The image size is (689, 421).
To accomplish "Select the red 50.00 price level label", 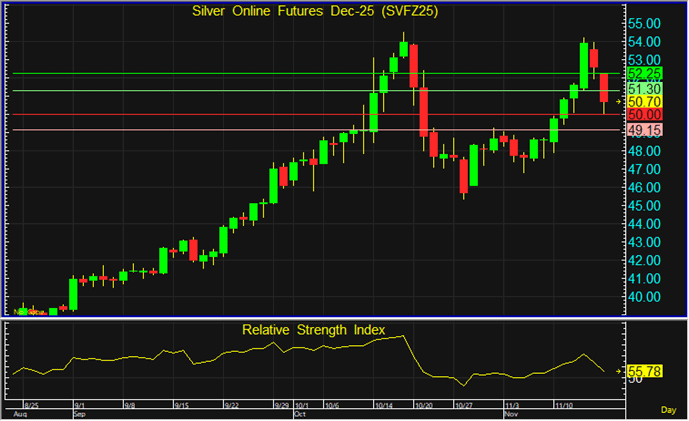I will pos(645,115).
